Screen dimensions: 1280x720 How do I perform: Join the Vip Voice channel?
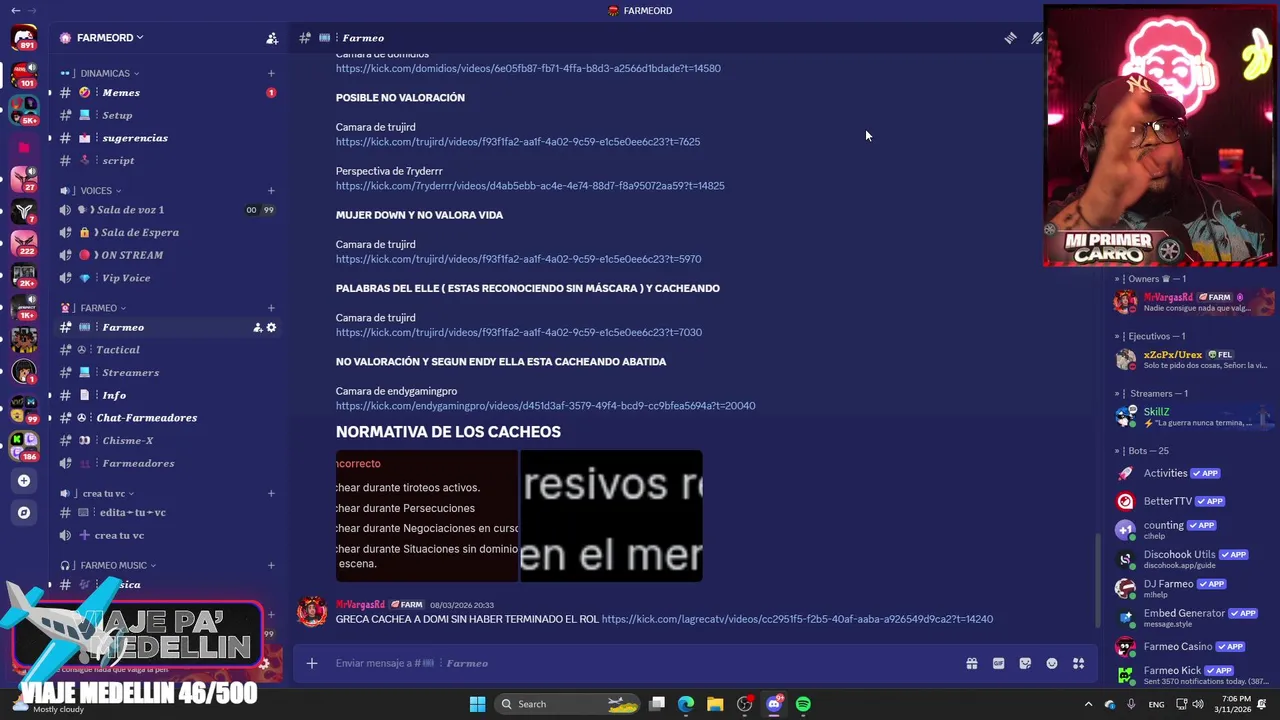168,278
